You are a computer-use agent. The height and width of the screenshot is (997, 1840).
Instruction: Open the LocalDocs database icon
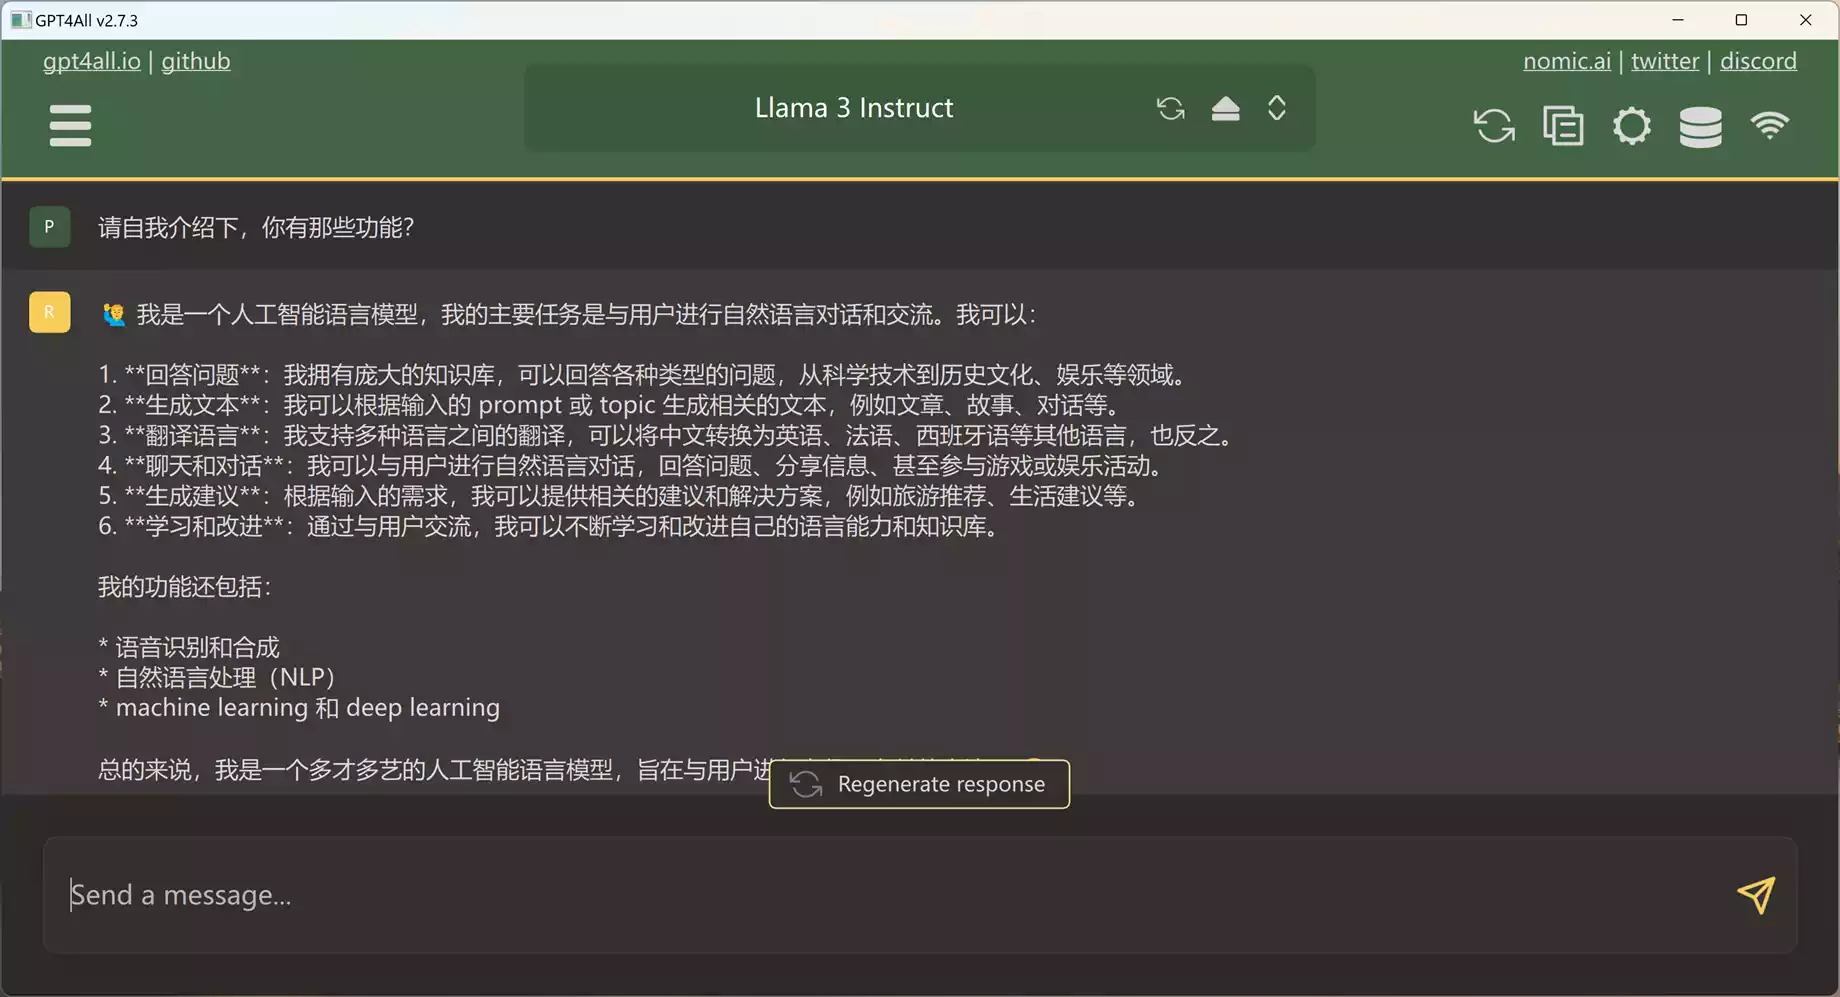(1700, 126)
